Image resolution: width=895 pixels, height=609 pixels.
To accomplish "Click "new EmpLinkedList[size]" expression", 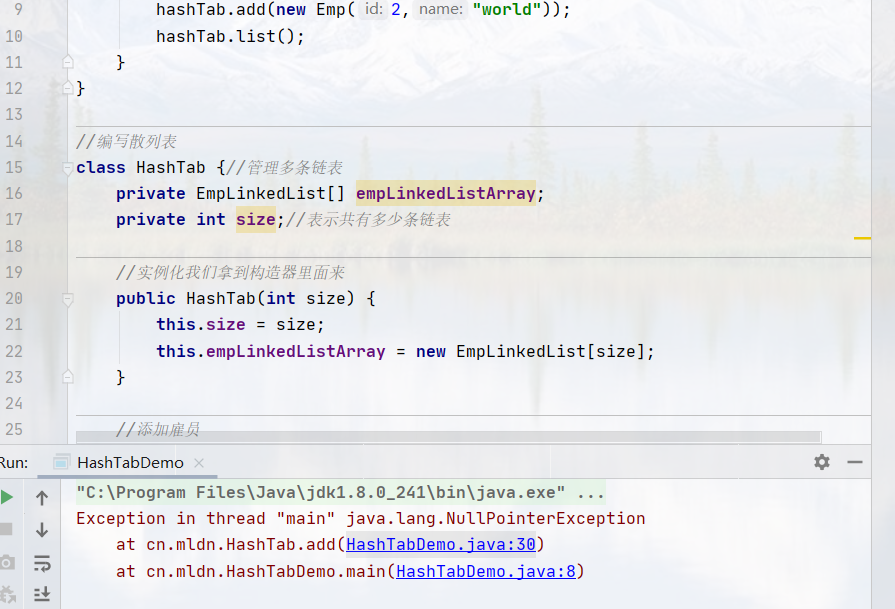I will (530, 352).
